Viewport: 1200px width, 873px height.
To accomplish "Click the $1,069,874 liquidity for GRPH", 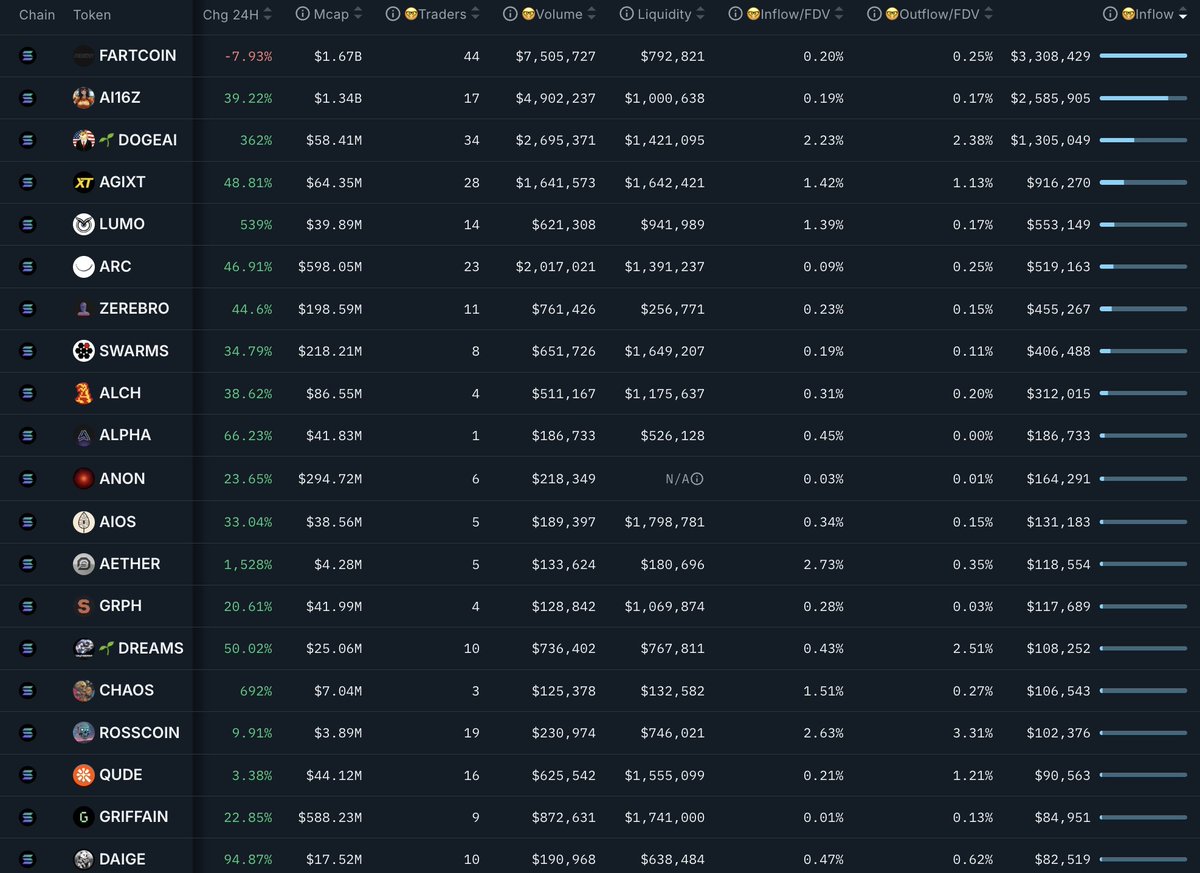I will (x=664, y=606).
